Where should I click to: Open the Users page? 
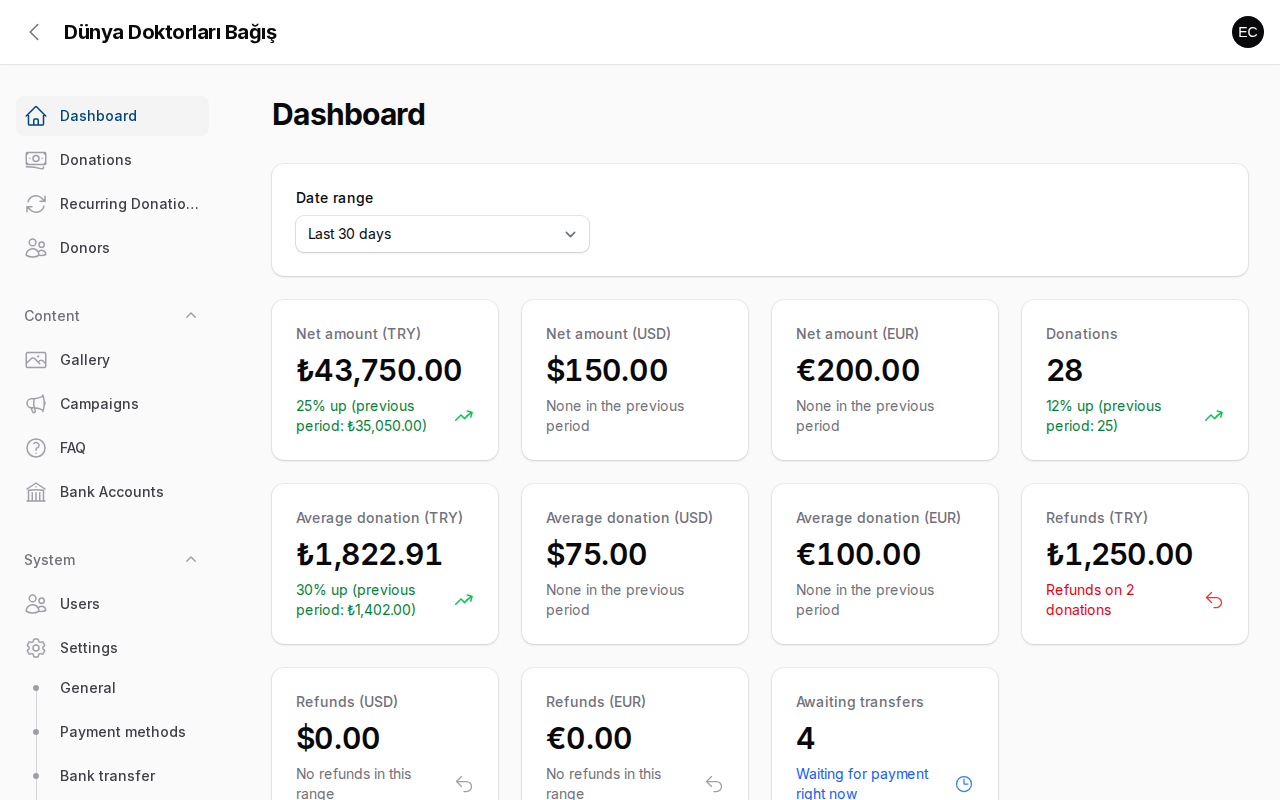coord(112,604)
